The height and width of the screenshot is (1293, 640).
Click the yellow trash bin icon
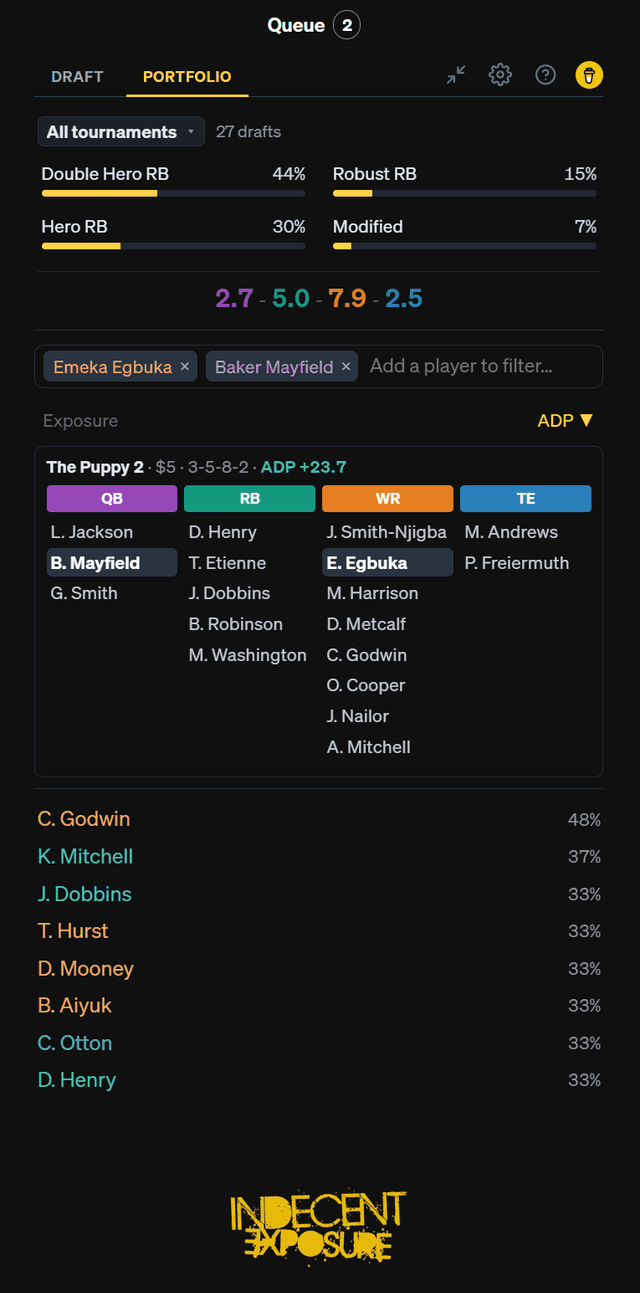point(589,75)
